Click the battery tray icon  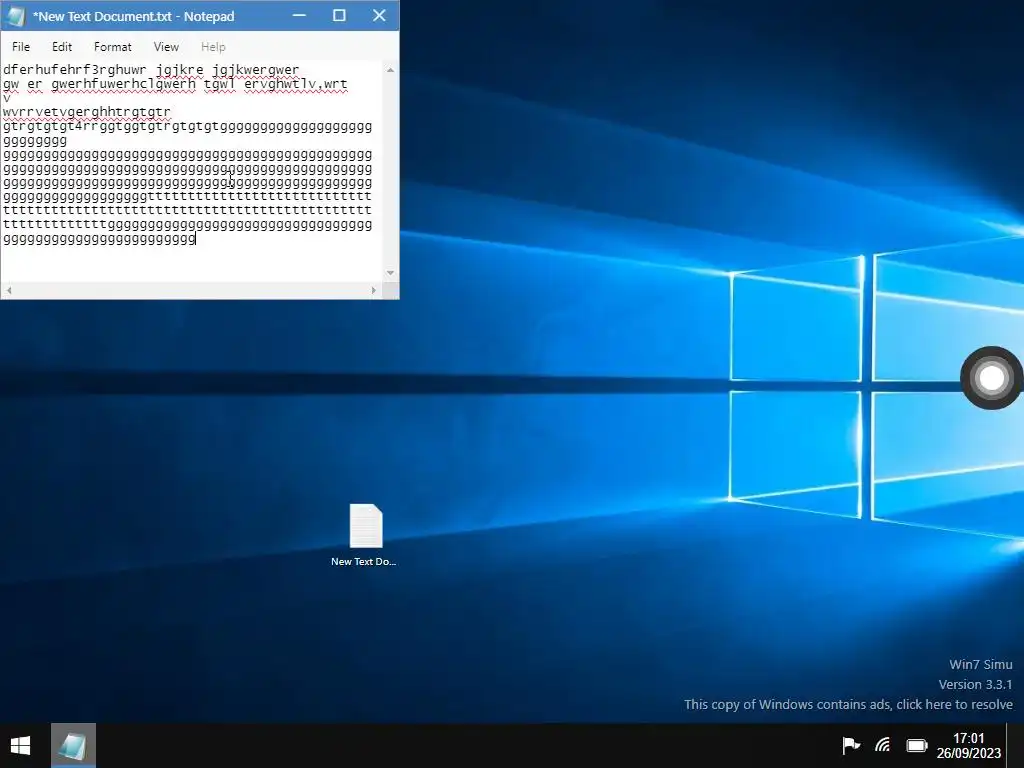(x=917, y=745)
